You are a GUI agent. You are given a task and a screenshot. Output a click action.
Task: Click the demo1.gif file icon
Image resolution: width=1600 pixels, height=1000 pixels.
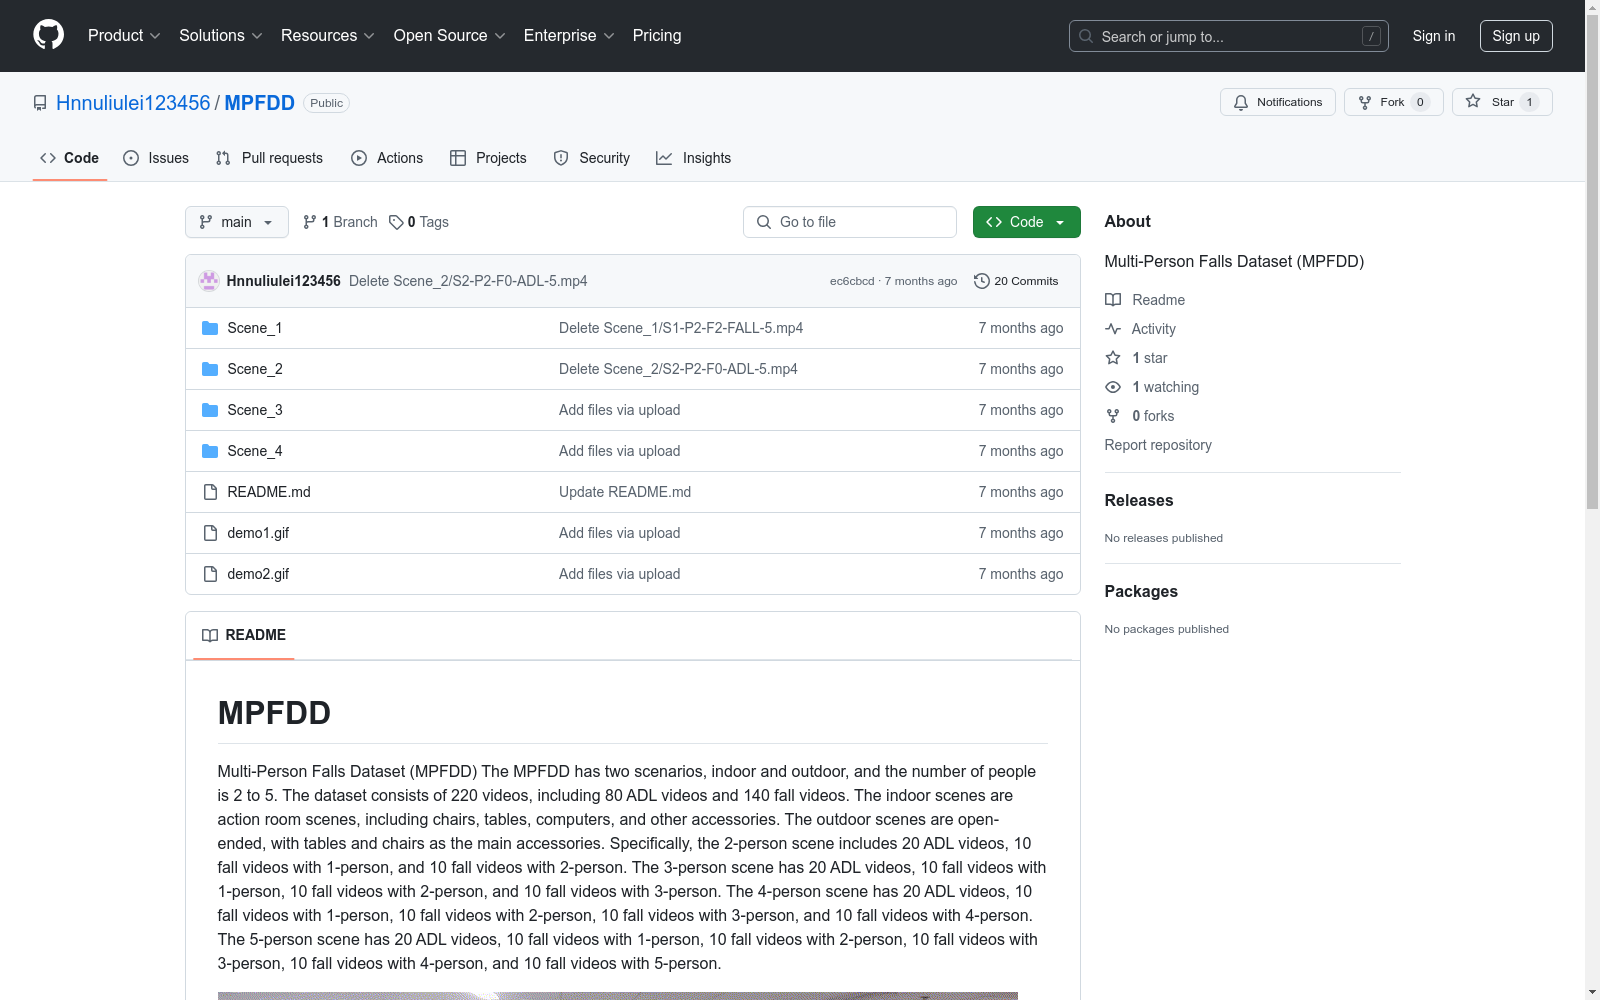click(x=210, y=533)
